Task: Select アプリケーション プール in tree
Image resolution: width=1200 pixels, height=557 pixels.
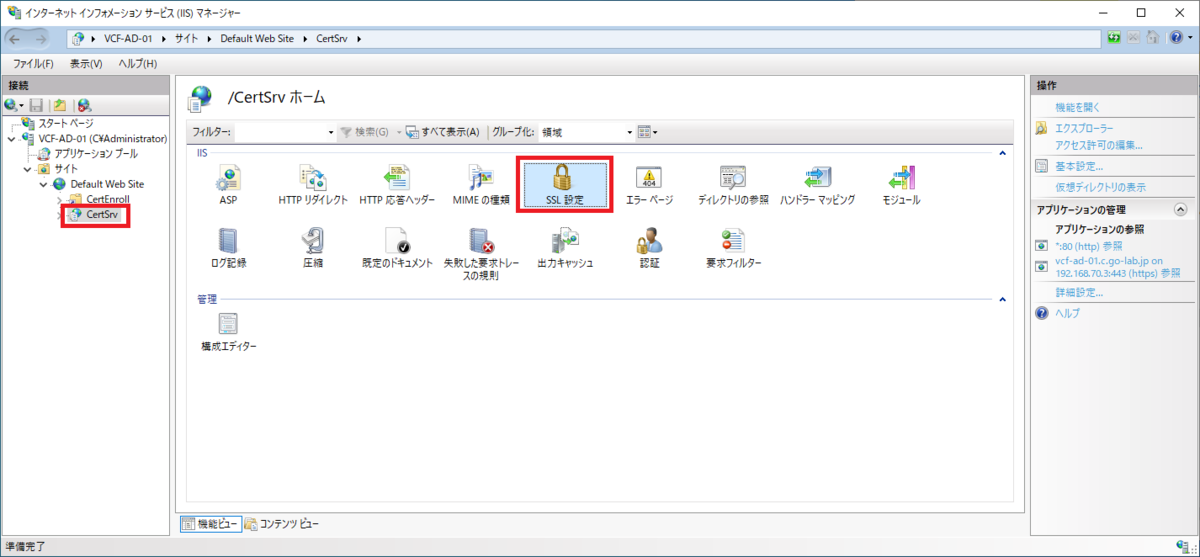Action: pos(96,154)
